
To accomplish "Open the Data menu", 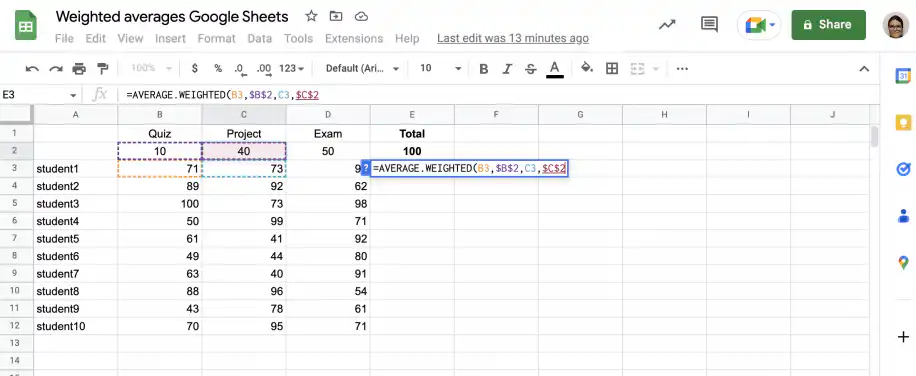I will pos(259,39).
